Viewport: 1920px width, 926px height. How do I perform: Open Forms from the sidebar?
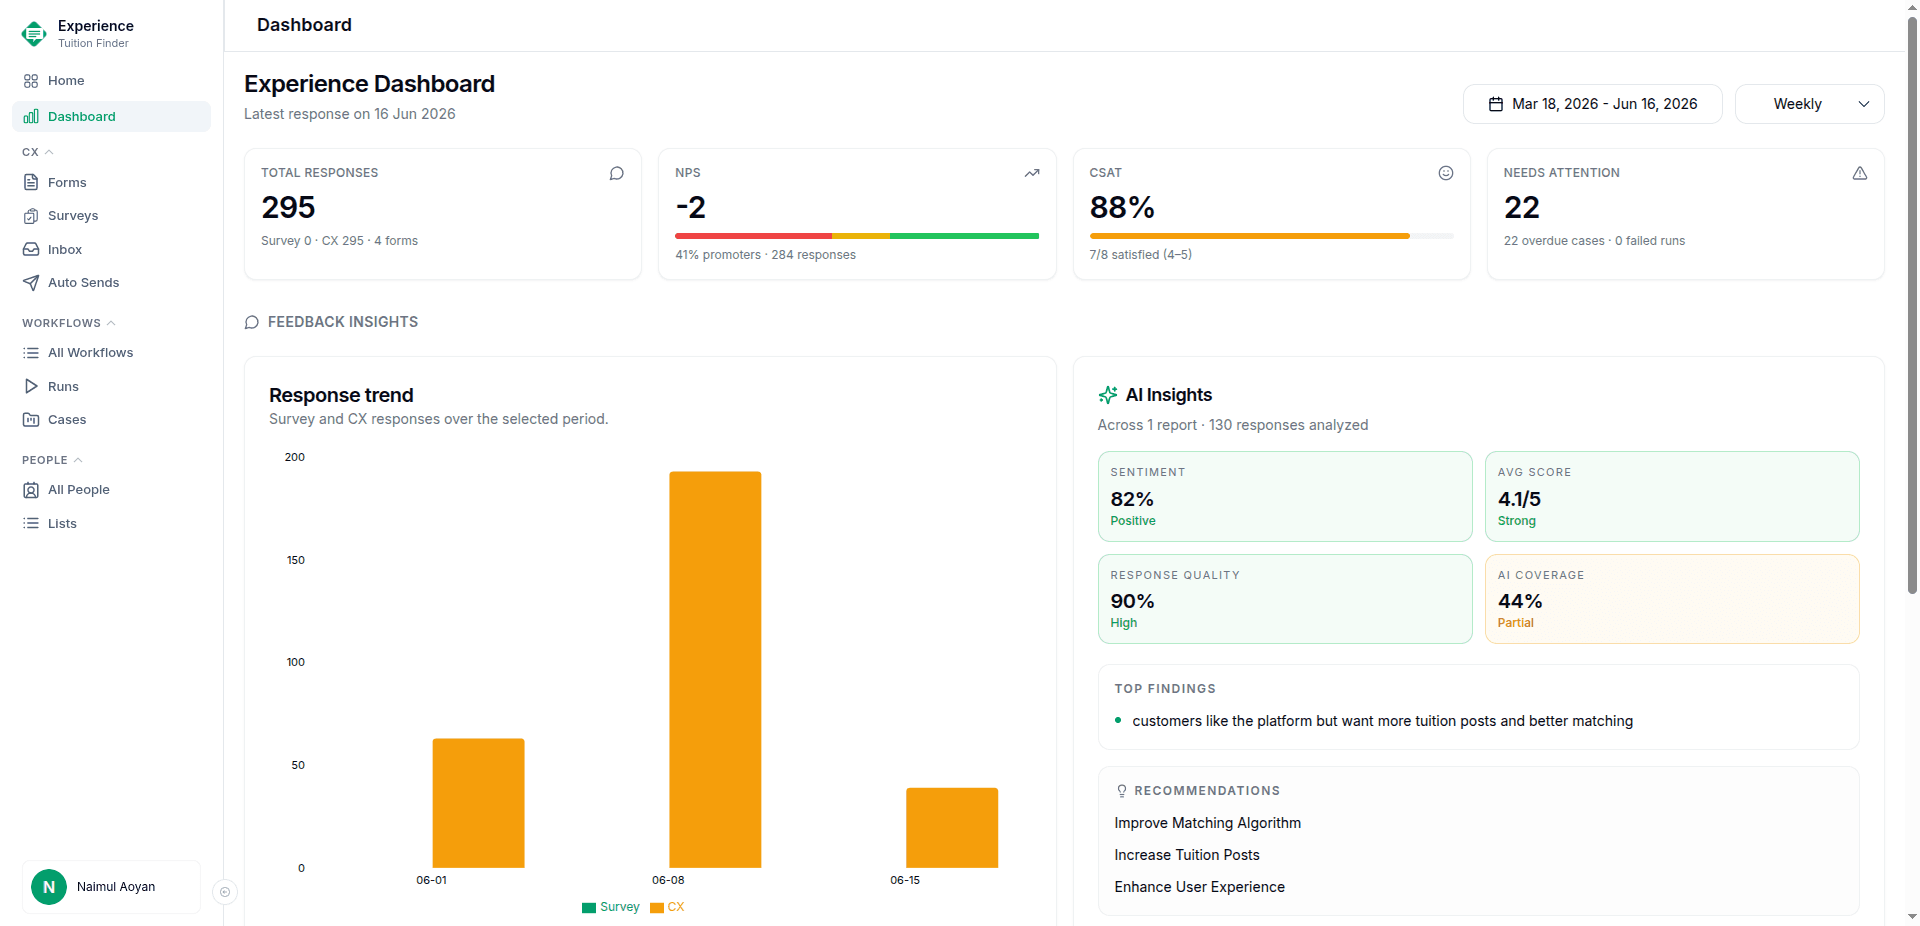[x=111, y=183]
